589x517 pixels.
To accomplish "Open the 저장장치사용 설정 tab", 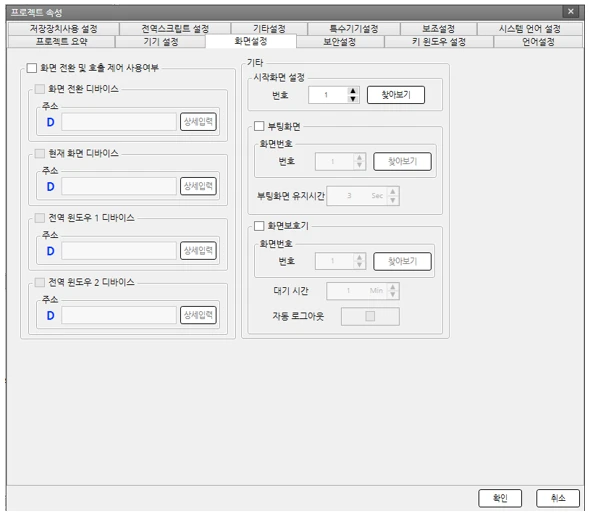I will 63,29.
